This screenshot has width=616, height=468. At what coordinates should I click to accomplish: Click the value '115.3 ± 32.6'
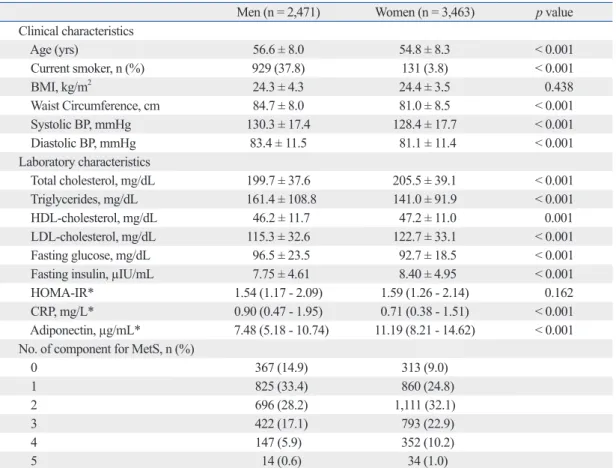pos(278,237)
